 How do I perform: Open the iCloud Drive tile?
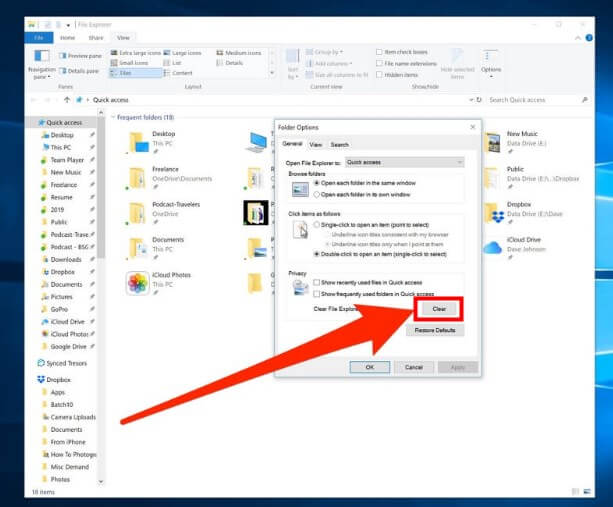click(x=515, y=249)
